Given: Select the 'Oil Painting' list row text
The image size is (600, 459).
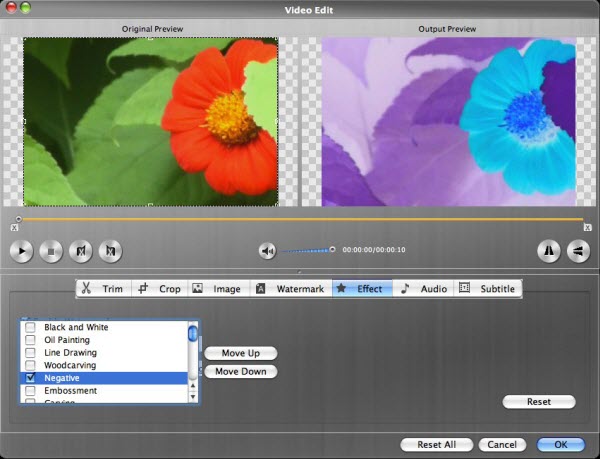Looking at the screenshot, I should [67, 340].
